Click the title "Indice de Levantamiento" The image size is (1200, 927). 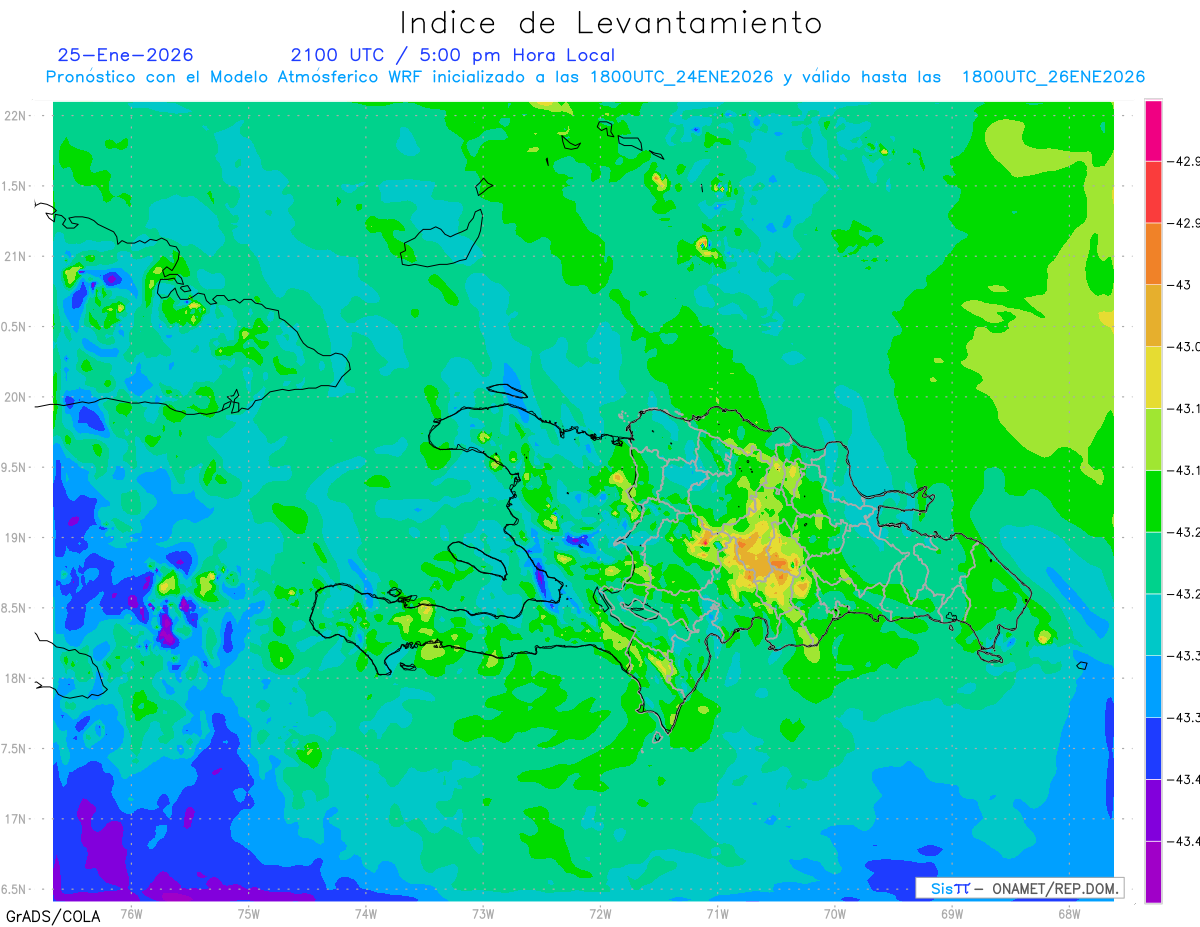611,23
